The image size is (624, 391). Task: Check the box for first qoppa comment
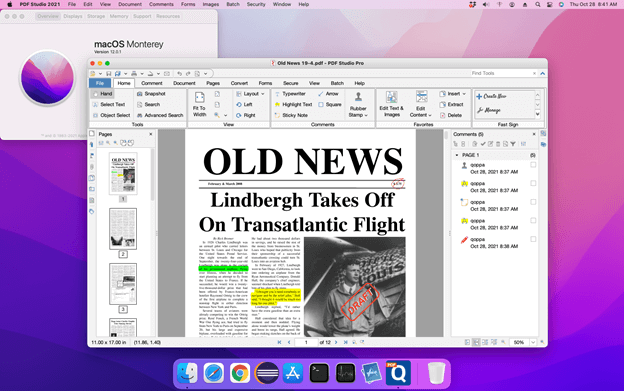[533, 165]
